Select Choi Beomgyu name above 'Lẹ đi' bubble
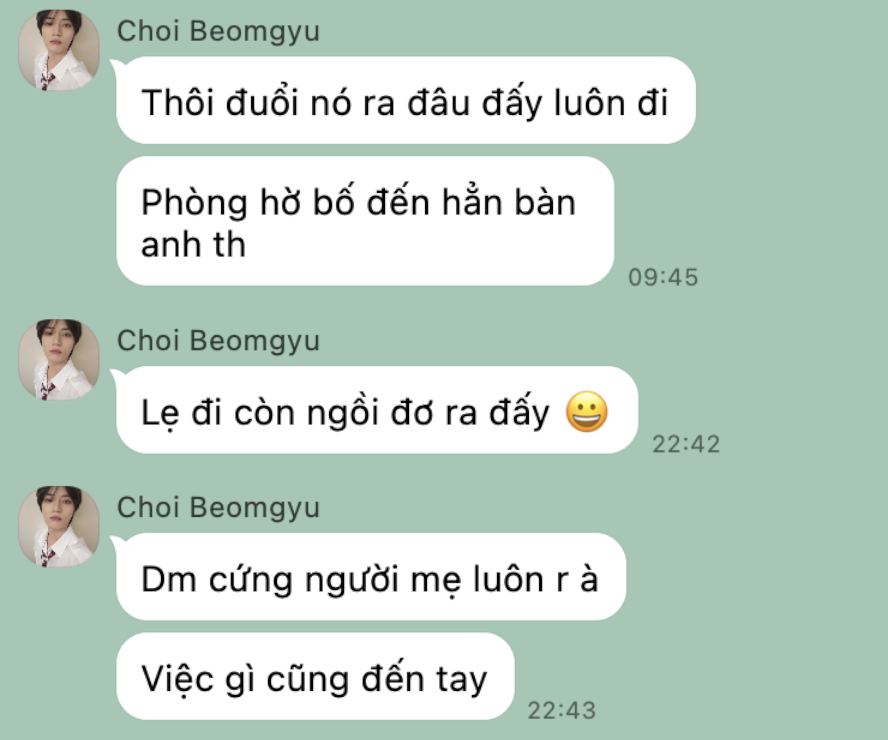The width and height of the screenshot is (888, 740). click(218, 340)
